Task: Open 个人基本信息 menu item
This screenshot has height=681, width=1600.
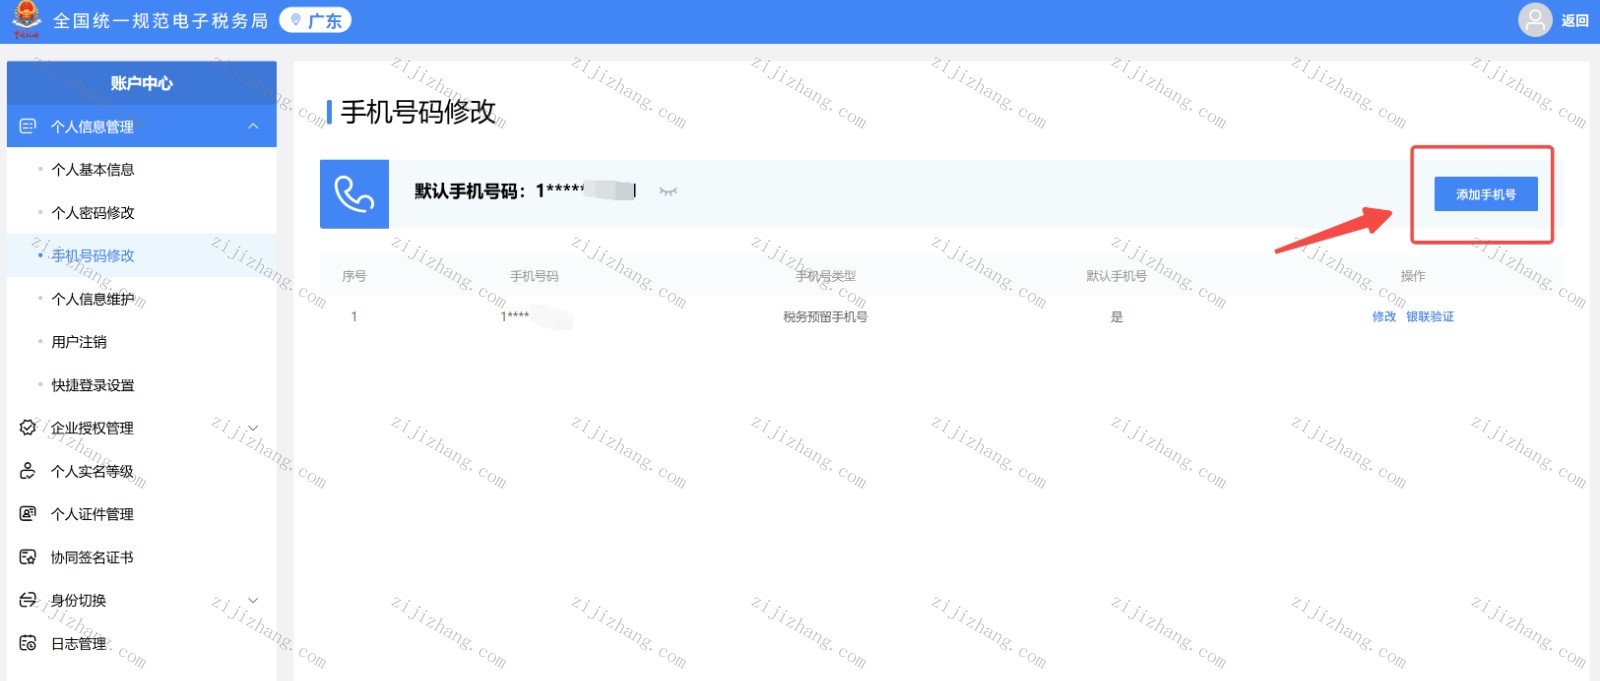Action: click(93, 170)
